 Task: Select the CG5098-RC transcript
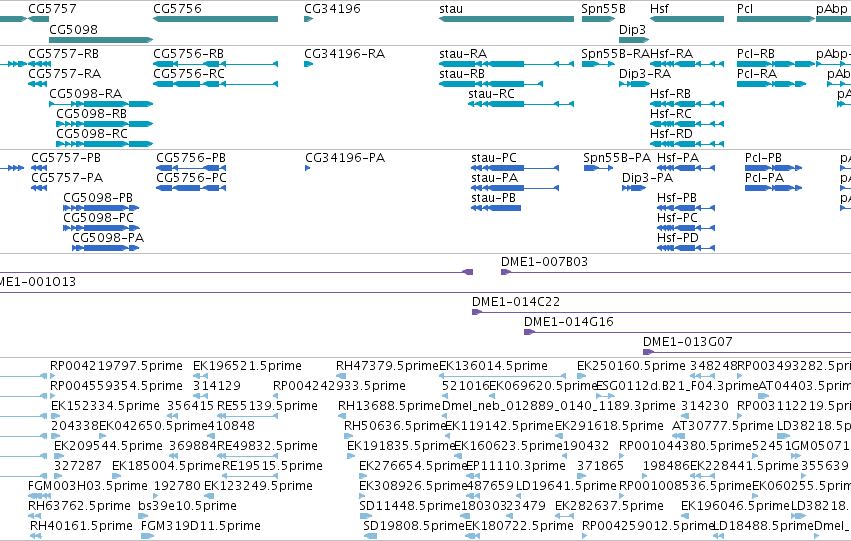pyautogui.click(x=104, y=144)
